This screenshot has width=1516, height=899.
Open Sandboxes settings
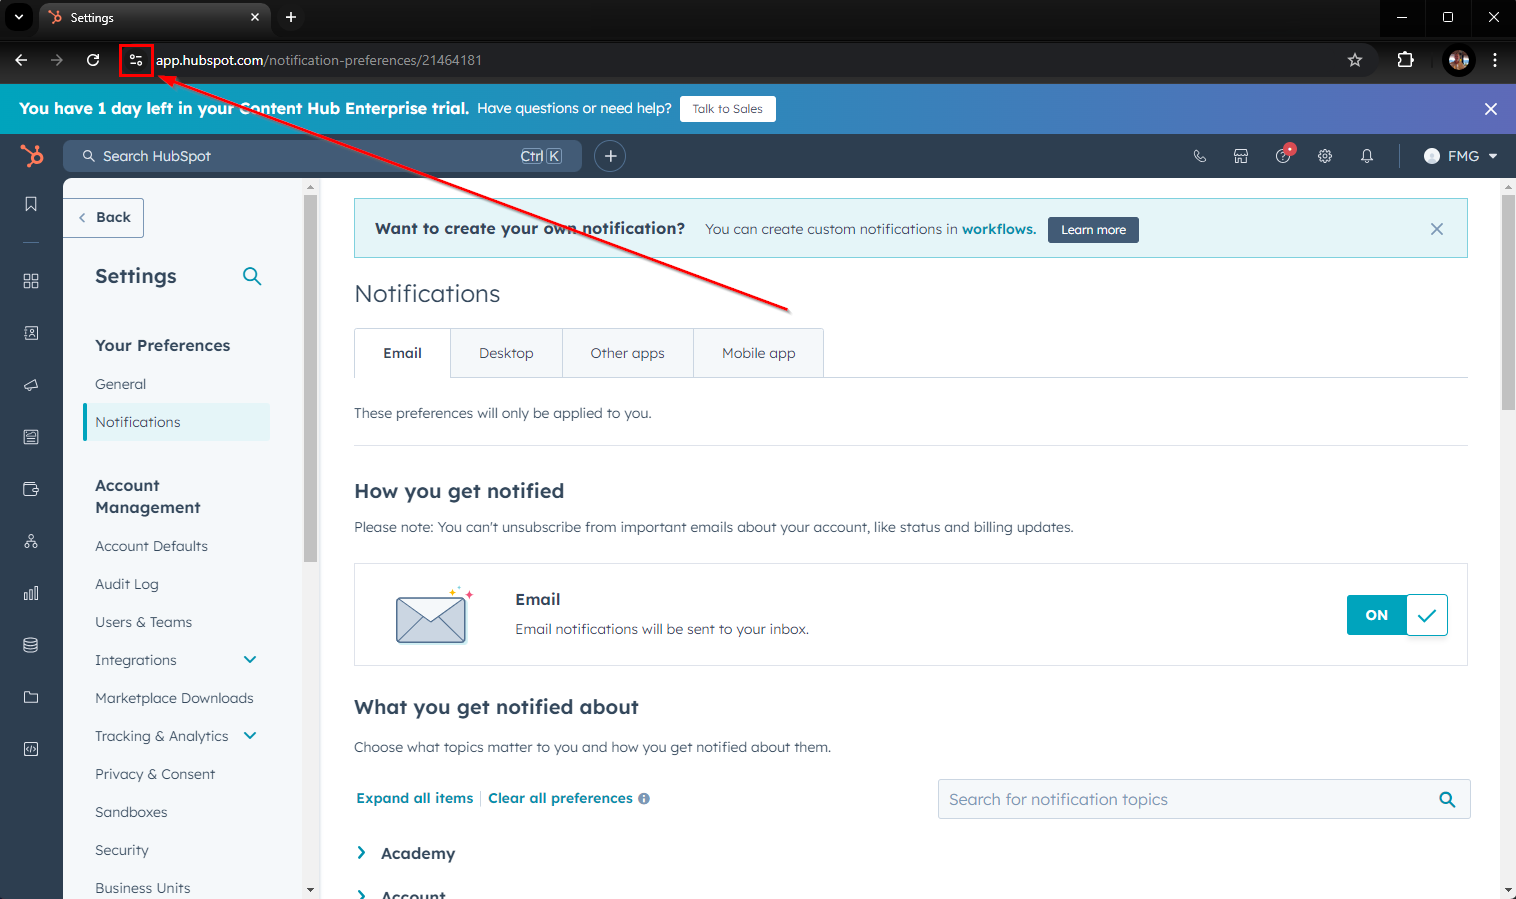(x=131, y=812)
